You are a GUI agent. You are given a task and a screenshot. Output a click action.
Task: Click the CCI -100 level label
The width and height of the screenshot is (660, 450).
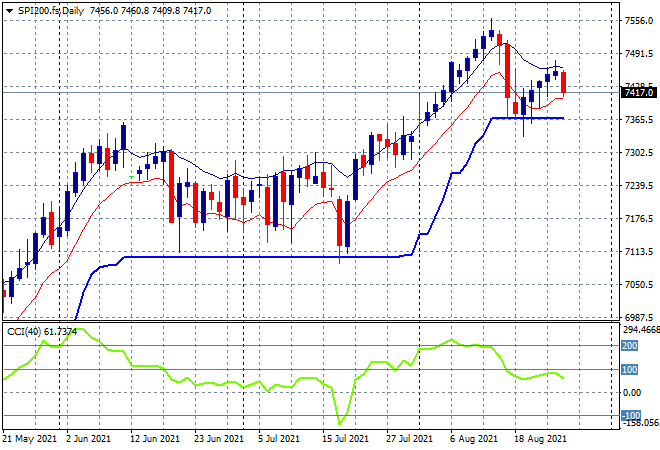click(631, 416)
